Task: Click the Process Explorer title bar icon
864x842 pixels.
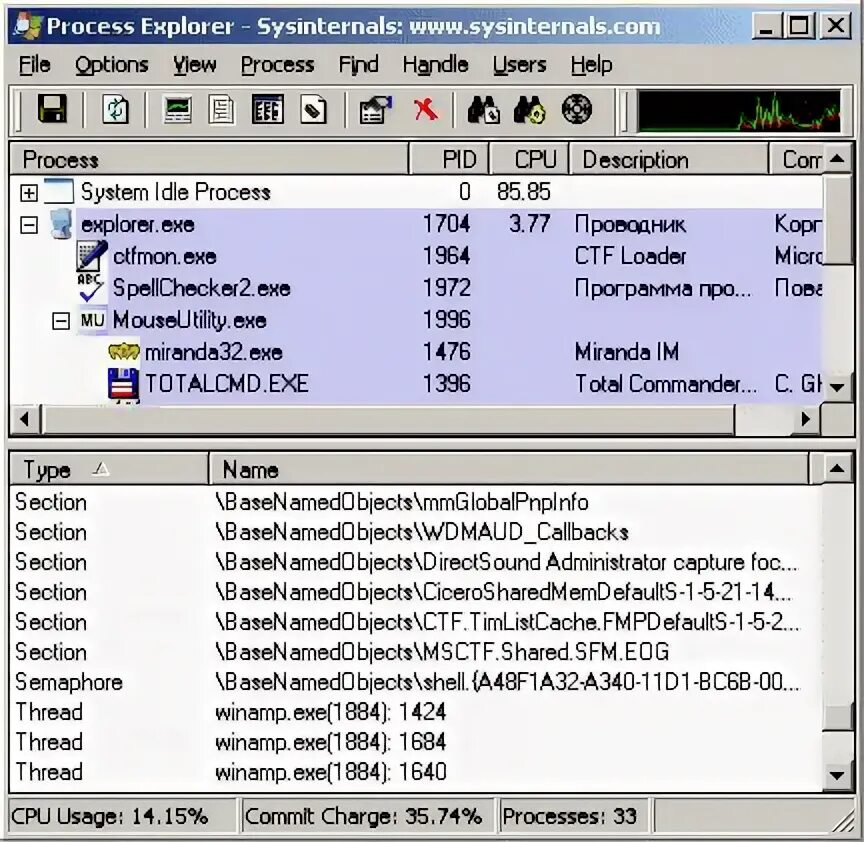Action: pyautogui.click(x=28, y=26)
